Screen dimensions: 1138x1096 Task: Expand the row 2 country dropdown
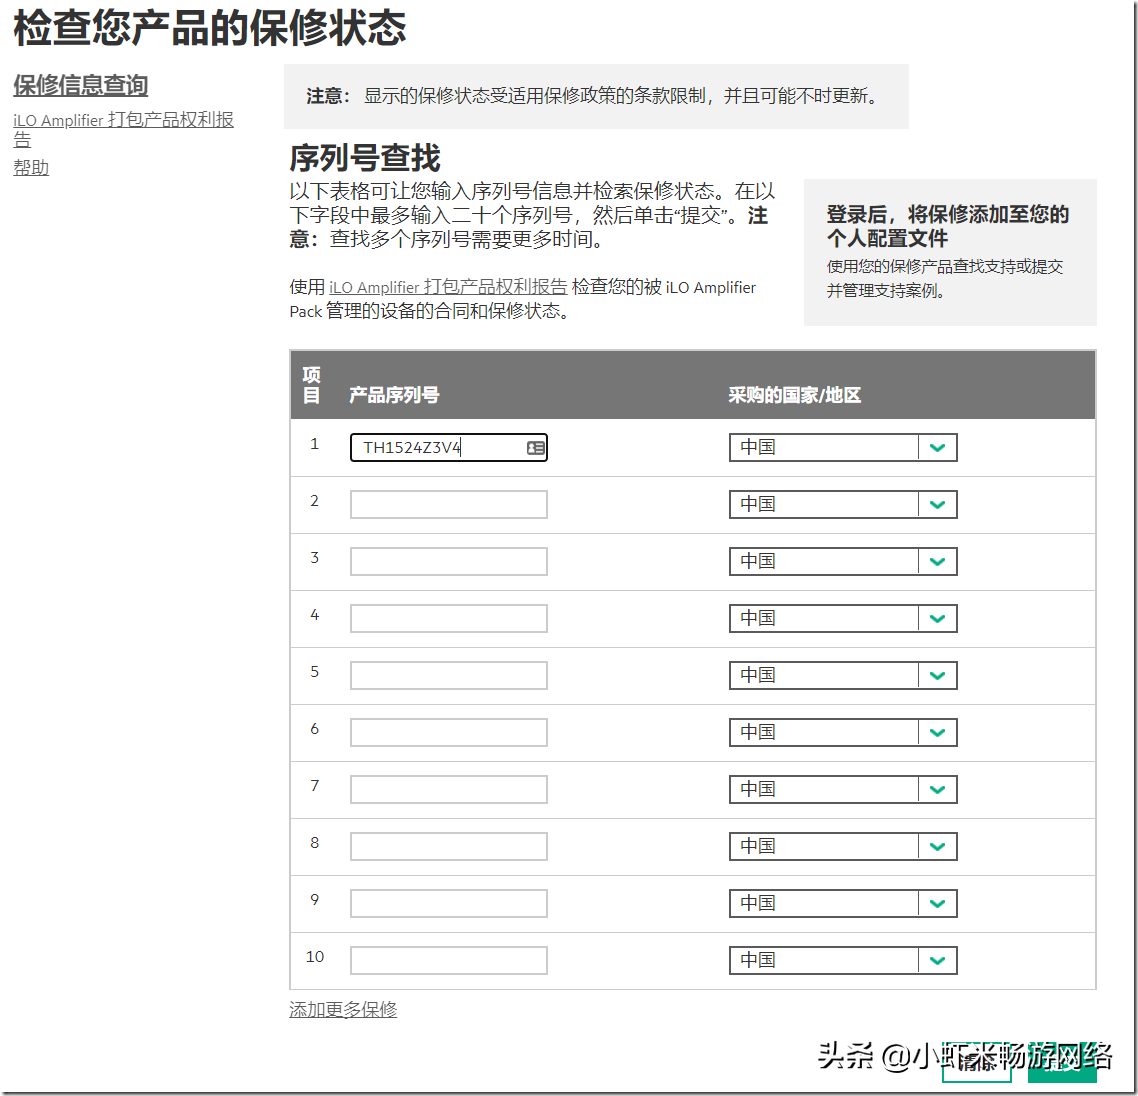click(937, 505)
